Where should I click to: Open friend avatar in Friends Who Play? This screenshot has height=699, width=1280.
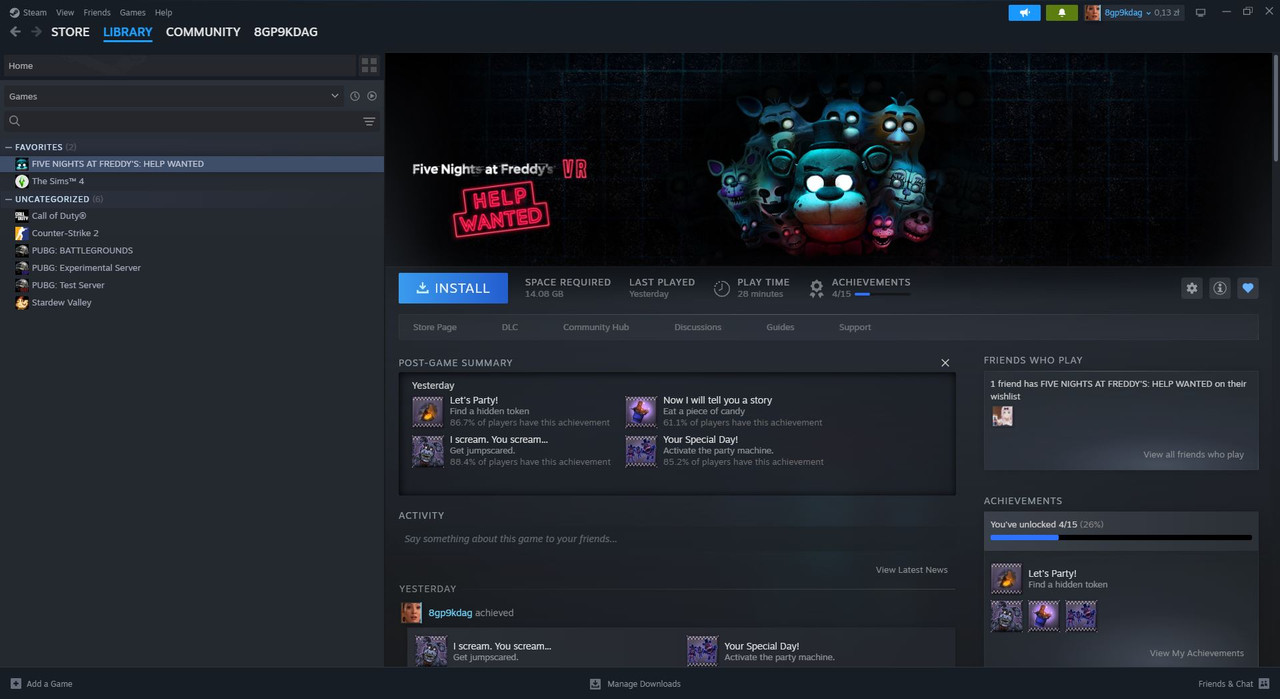[1002, 416]
